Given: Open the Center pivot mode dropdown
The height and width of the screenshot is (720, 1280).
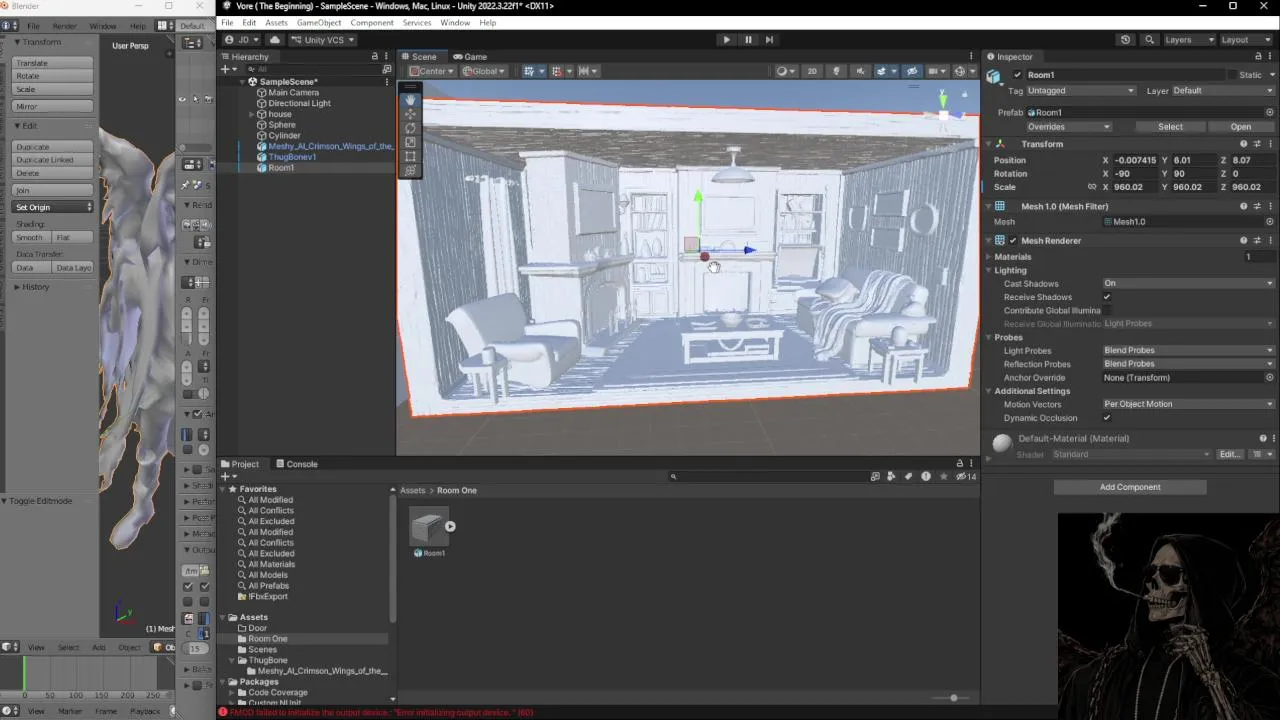Looking at the screenshot, I should pyautogui.click(x=431, y=71).
